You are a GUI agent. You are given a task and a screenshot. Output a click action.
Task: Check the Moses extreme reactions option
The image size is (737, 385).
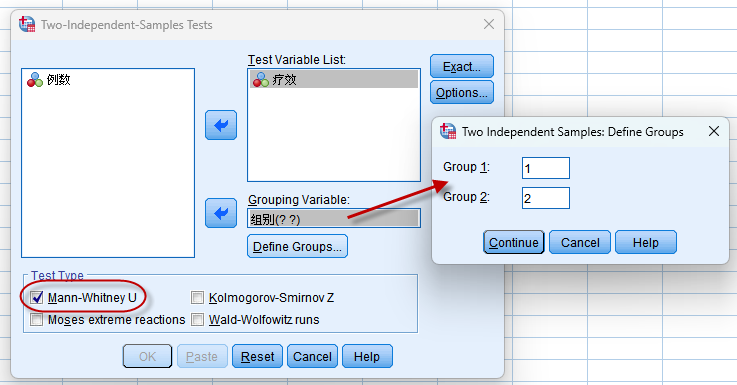click(x=37, y=320)
